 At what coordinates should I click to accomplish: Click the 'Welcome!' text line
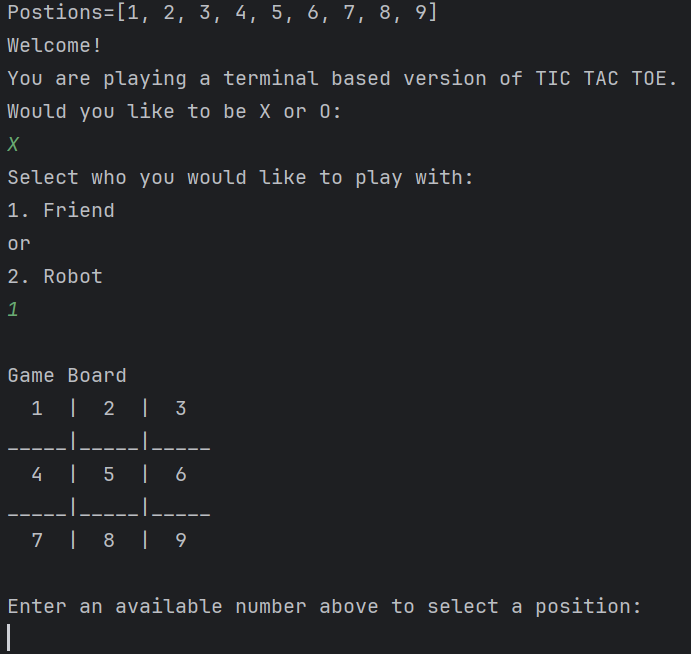click(55, 46)
